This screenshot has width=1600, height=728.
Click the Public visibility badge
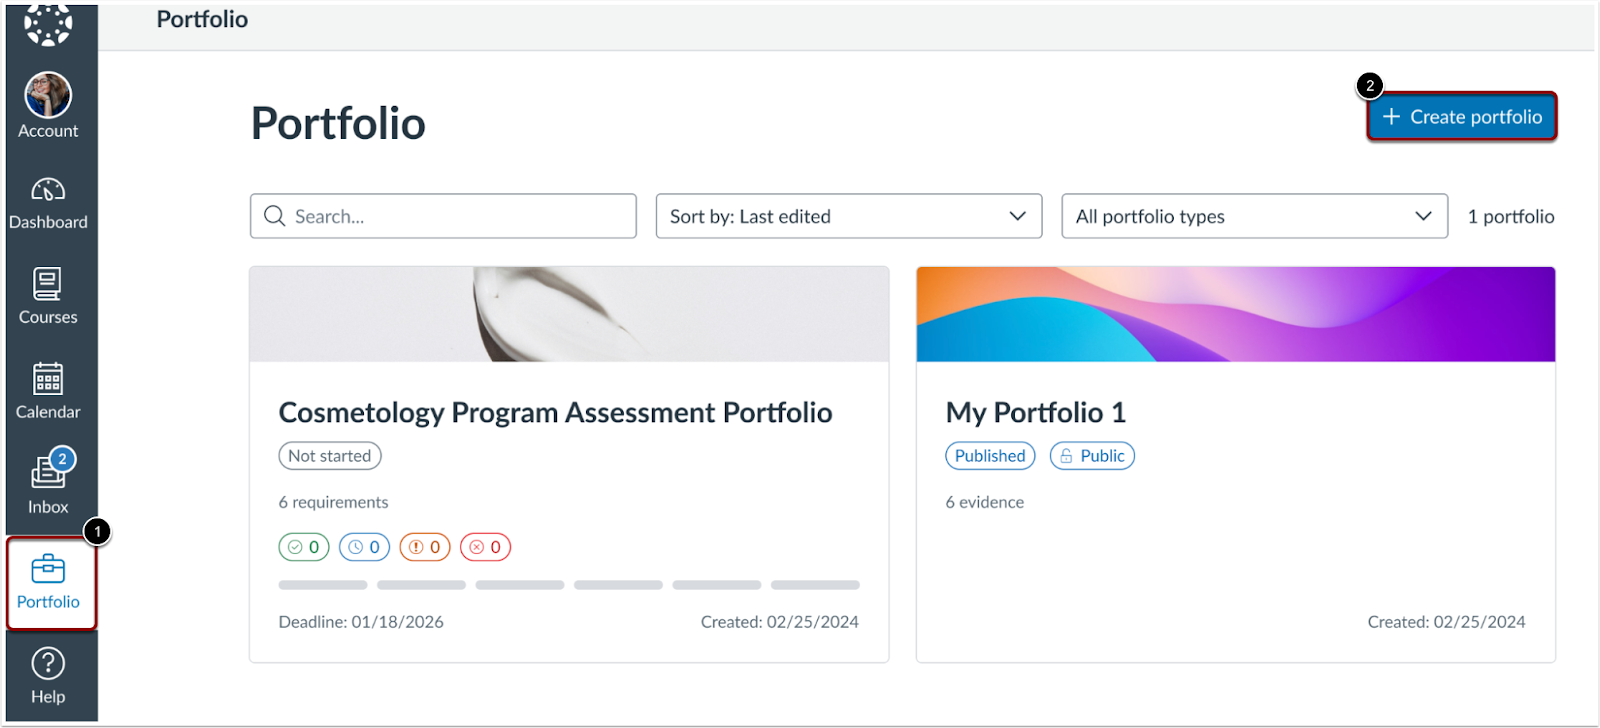(1091, 455)
